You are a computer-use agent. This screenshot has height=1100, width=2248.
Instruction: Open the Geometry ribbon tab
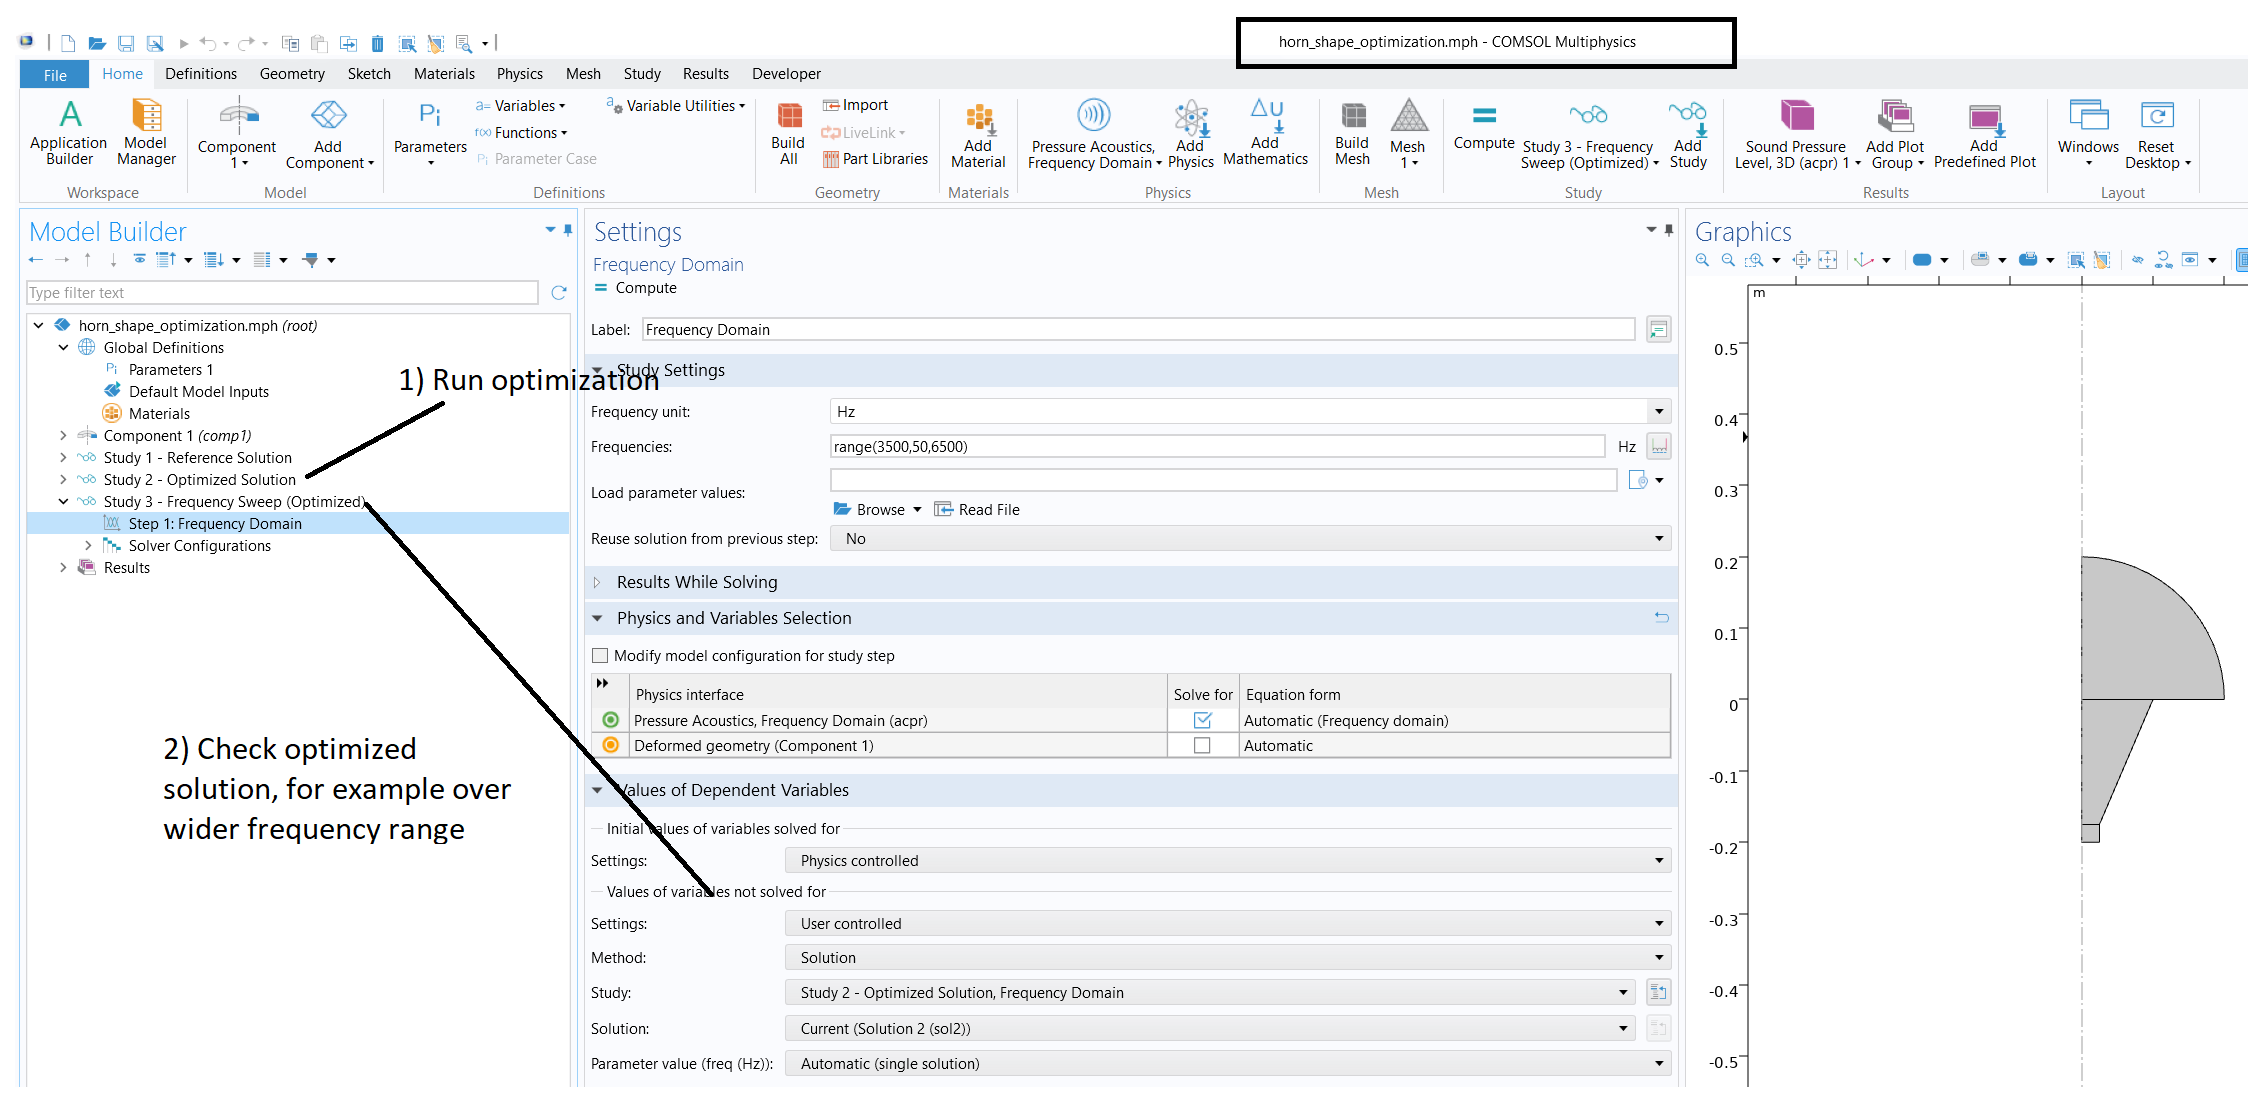291,74
